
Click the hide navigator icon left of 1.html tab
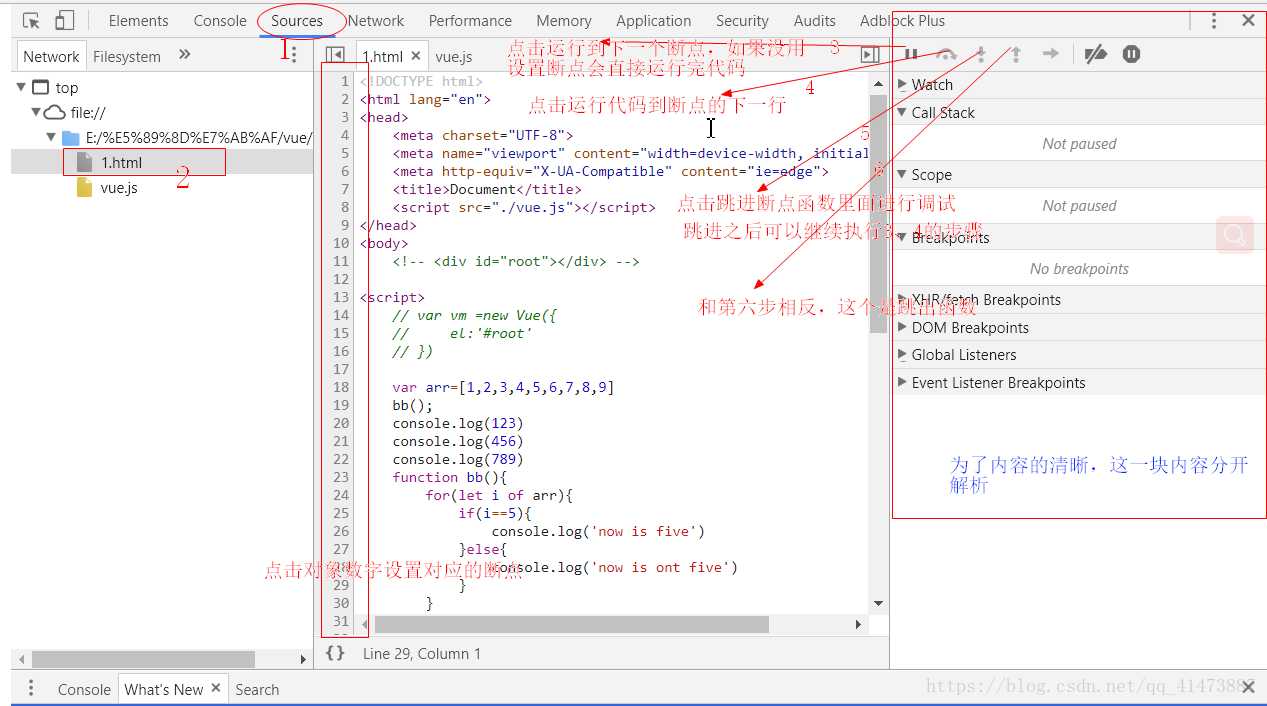point(335,55)
